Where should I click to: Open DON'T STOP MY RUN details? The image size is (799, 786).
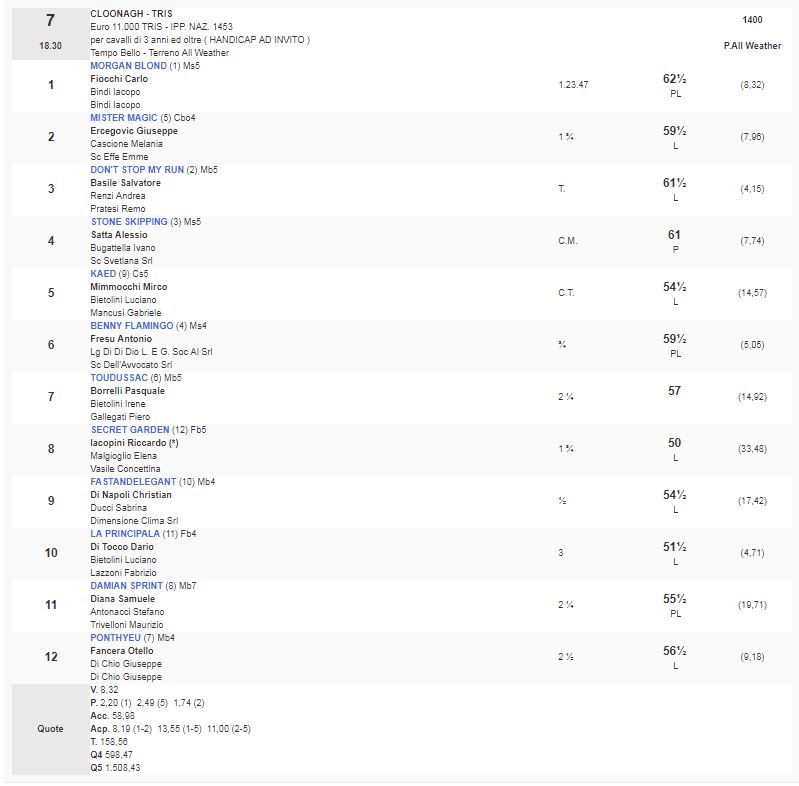point(137,170)
